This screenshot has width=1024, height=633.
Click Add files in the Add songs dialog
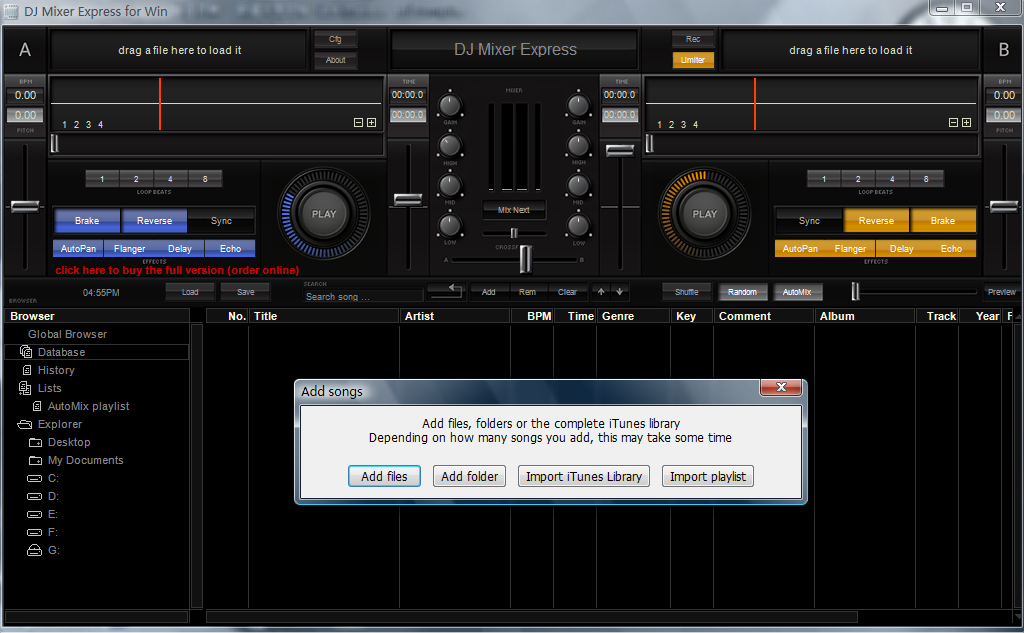(384, 476)
